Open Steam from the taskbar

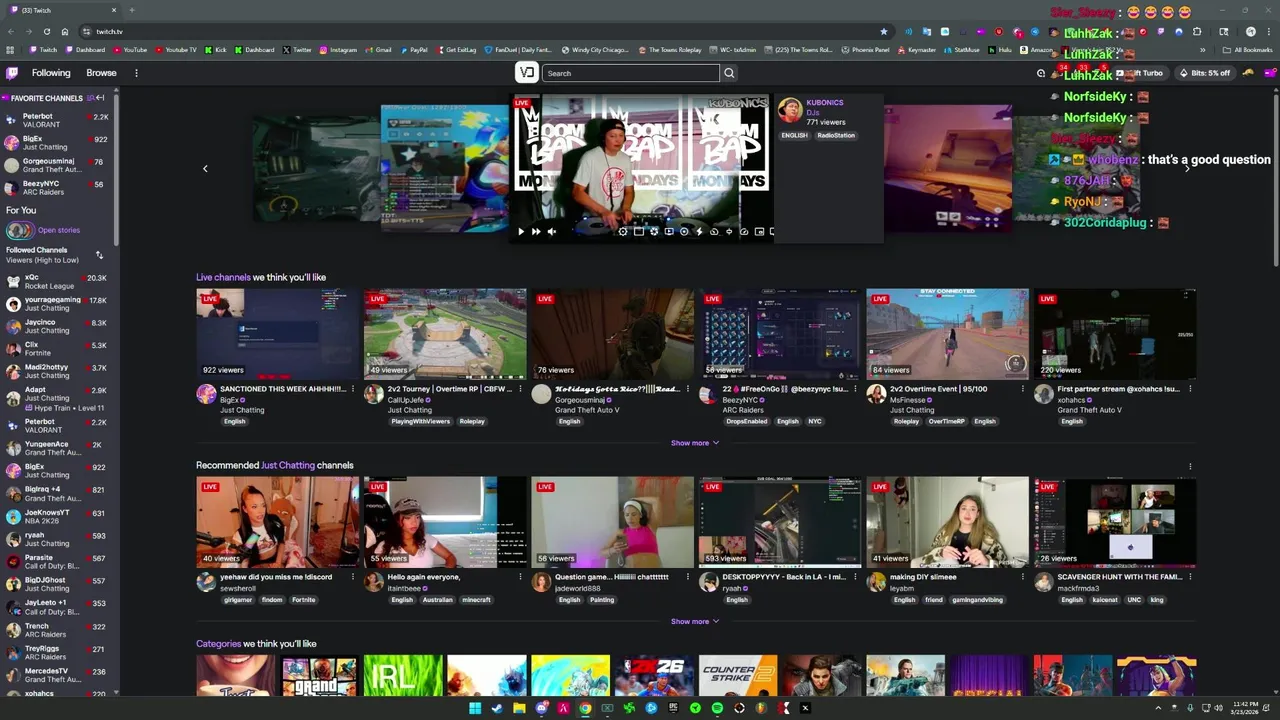pos(497,708)
